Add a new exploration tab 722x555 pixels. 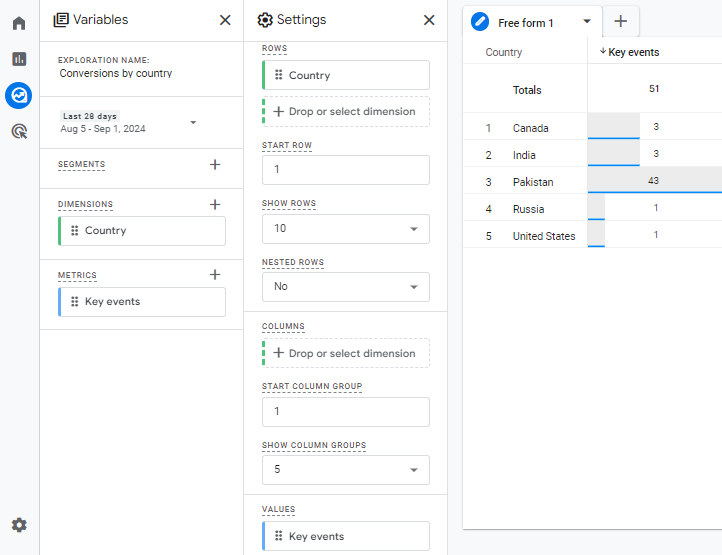point(620,21)
